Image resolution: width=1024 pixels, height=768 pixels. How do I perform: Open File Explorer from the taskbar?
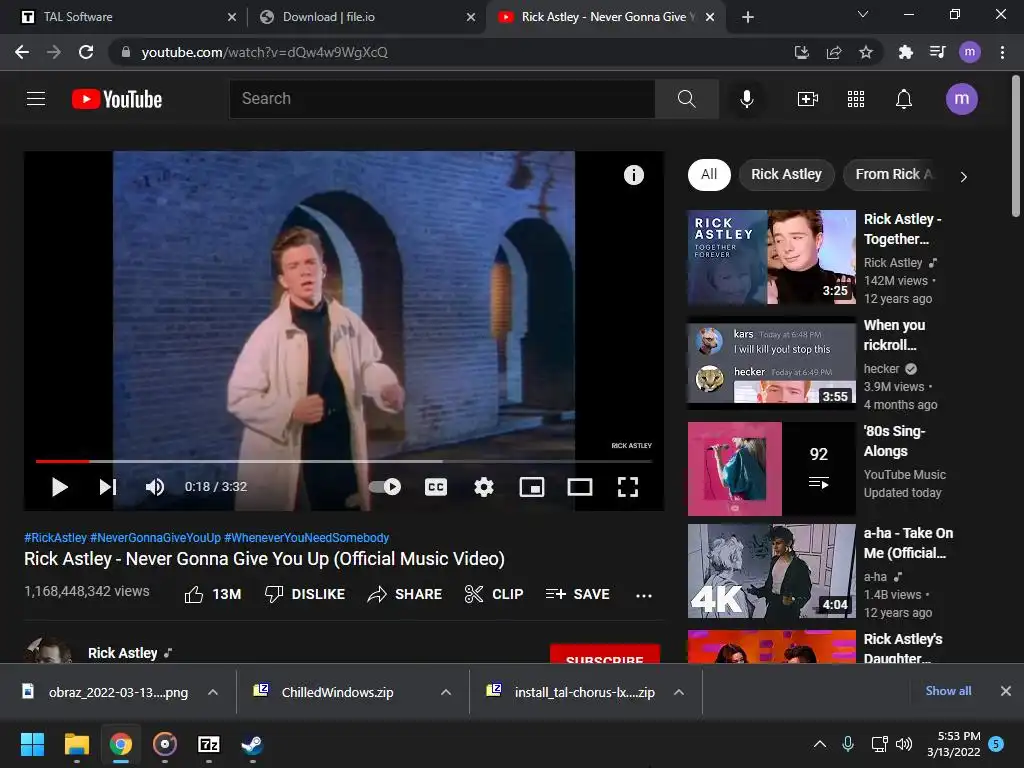pyautogui.click(x=76, y=744)
